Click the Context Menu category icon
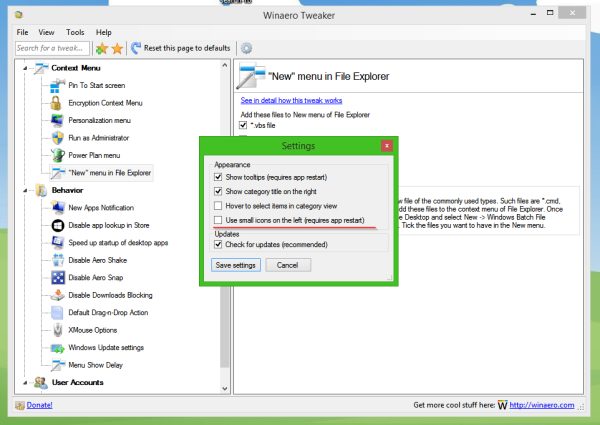Viewport: 600px width, 425px height. tap(41, 68)
